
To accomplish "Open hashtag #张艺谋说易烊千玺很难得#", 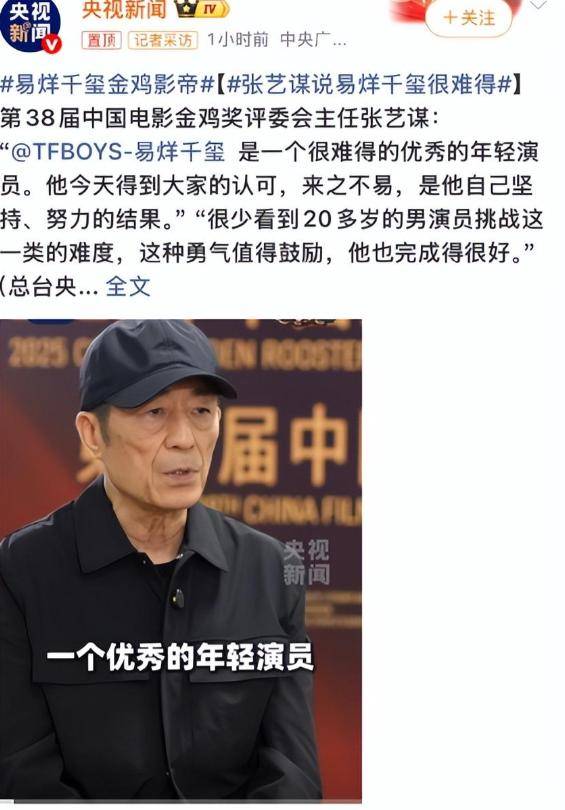I will coord(368,84).
